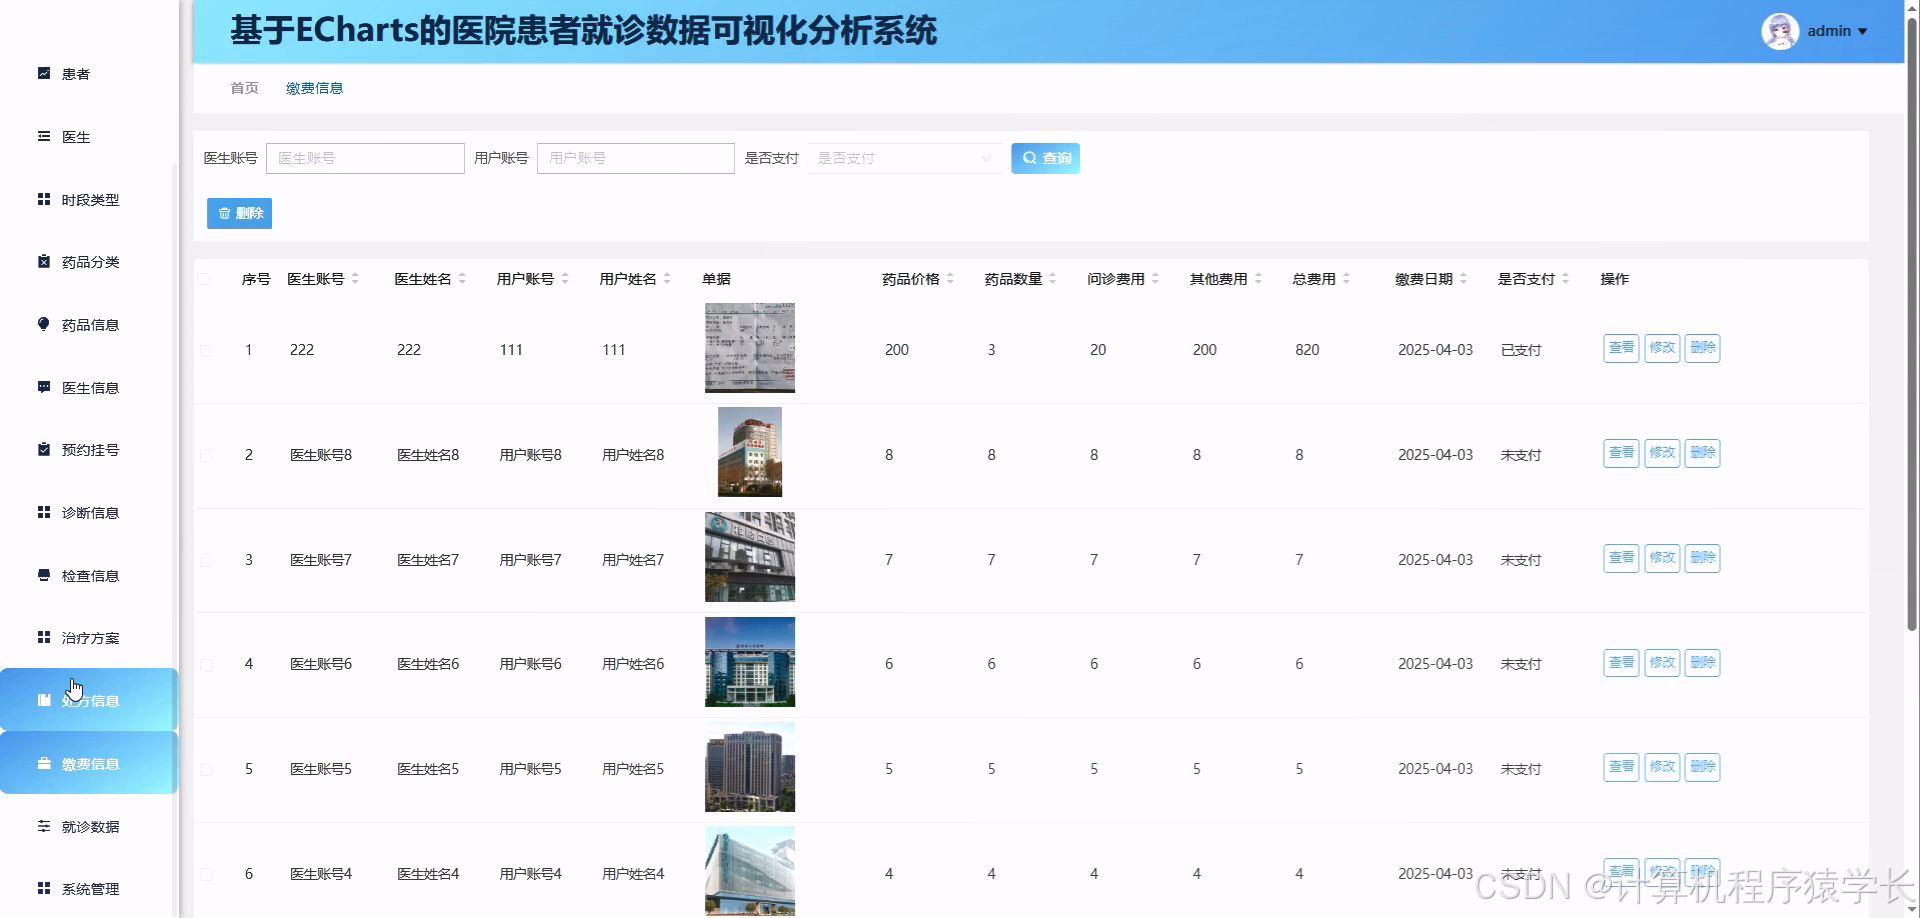Open 就诊数据 in the sidebar
The image size is (1920, 918).
(43, 827)
